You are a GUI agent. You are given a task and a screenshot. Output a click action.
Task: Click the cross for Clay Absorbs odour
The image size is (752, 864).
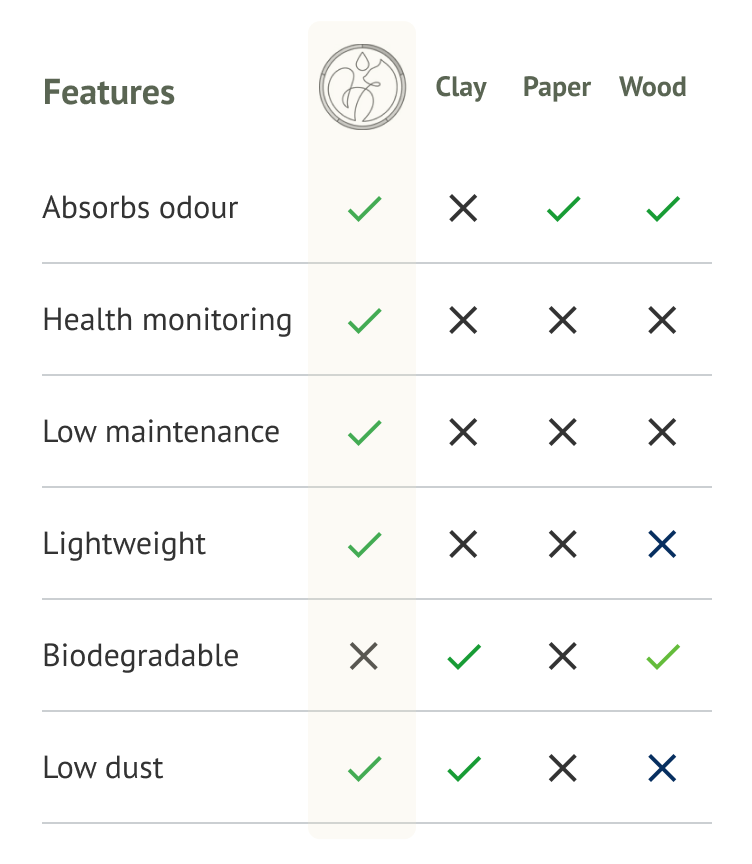pyautogui.click(x=463, y=208)
